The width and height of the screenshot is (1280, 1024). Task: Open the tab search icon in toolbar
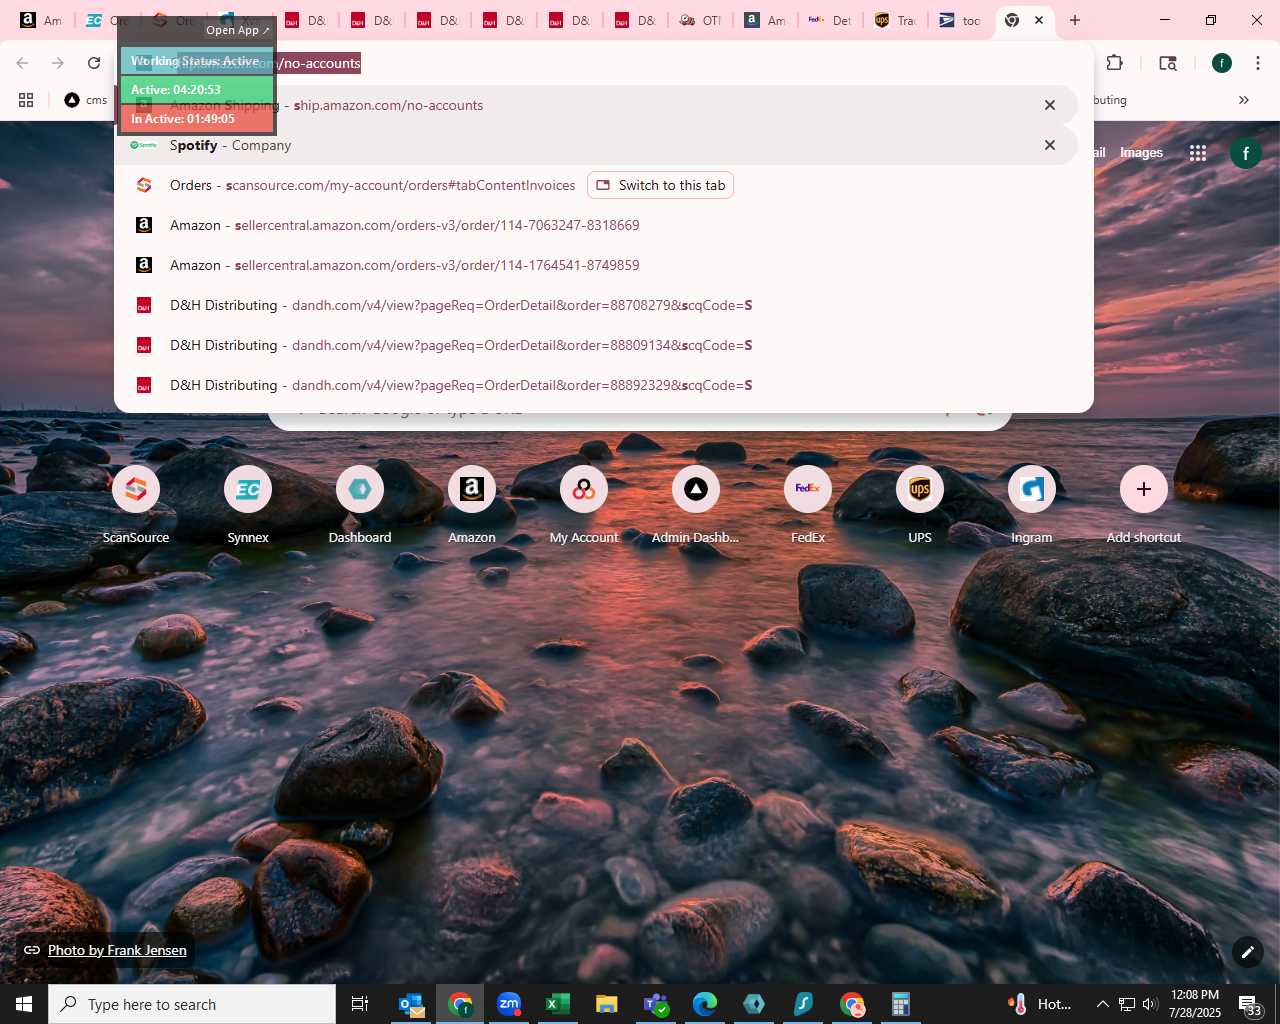point(1168,63)
